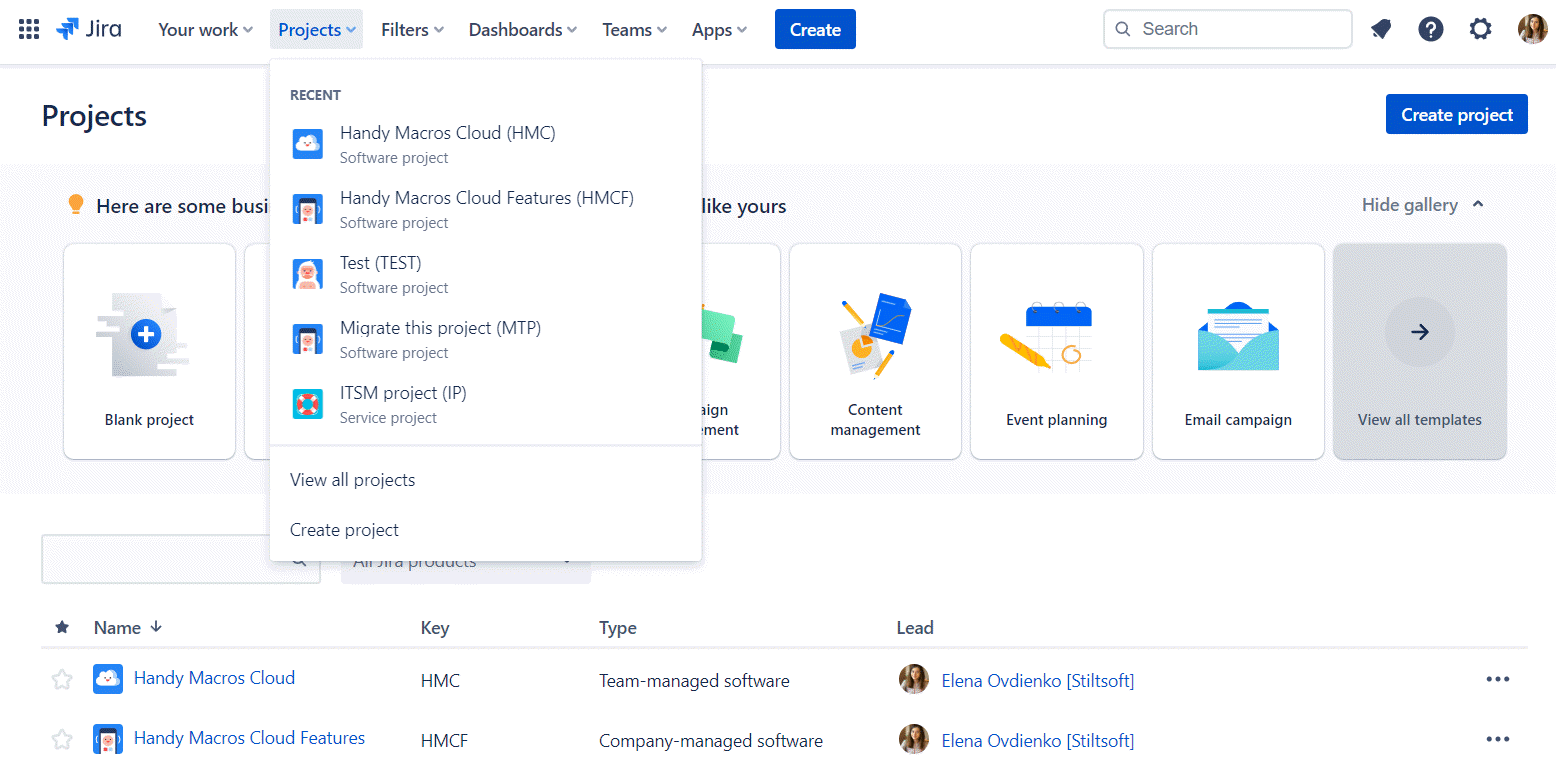Click the blue Create button
The width and height of the screenshot is (1556, 770).
815,29
